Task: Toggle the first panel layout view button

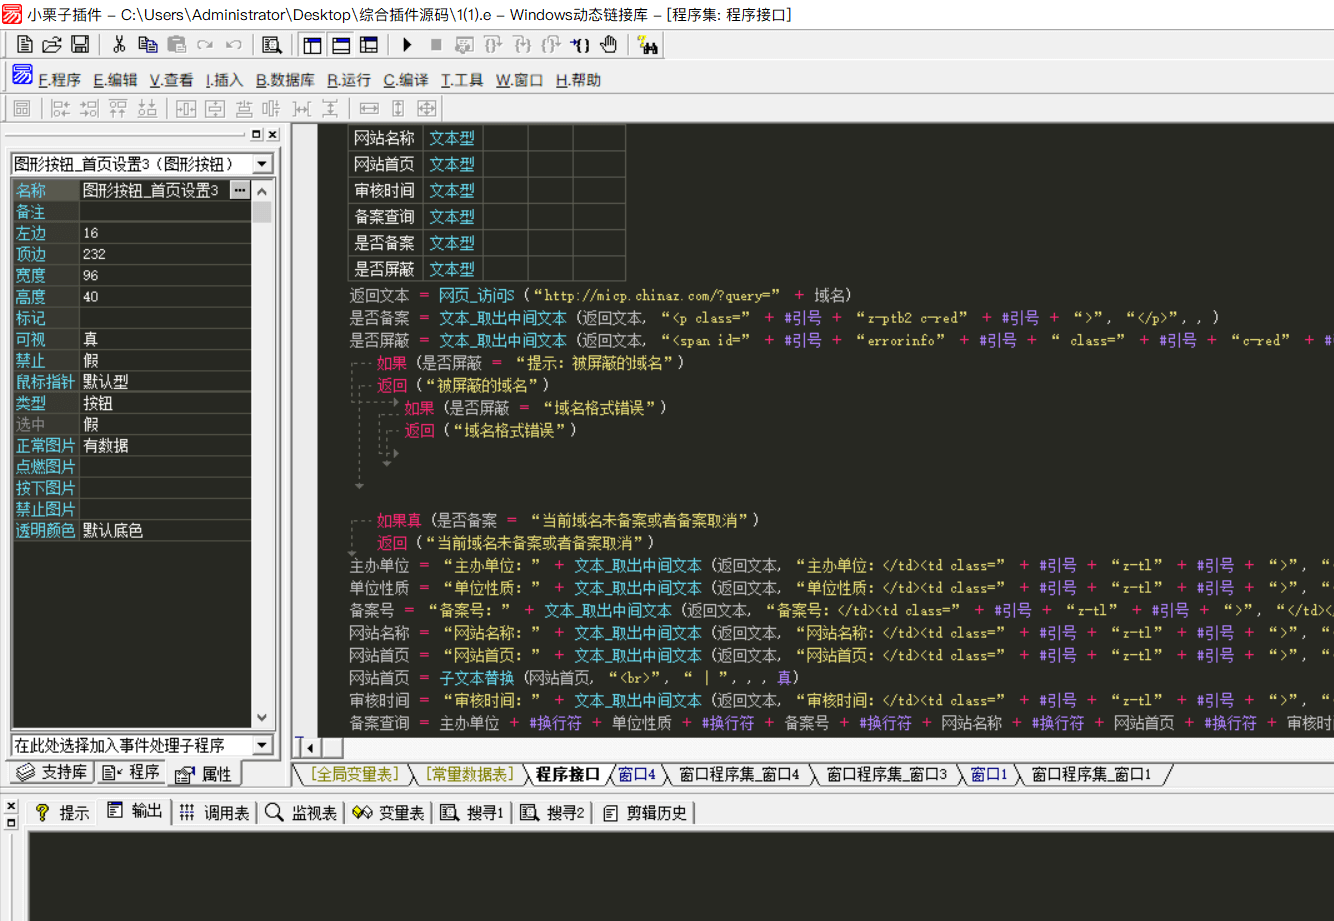Action: click(313, 45)
